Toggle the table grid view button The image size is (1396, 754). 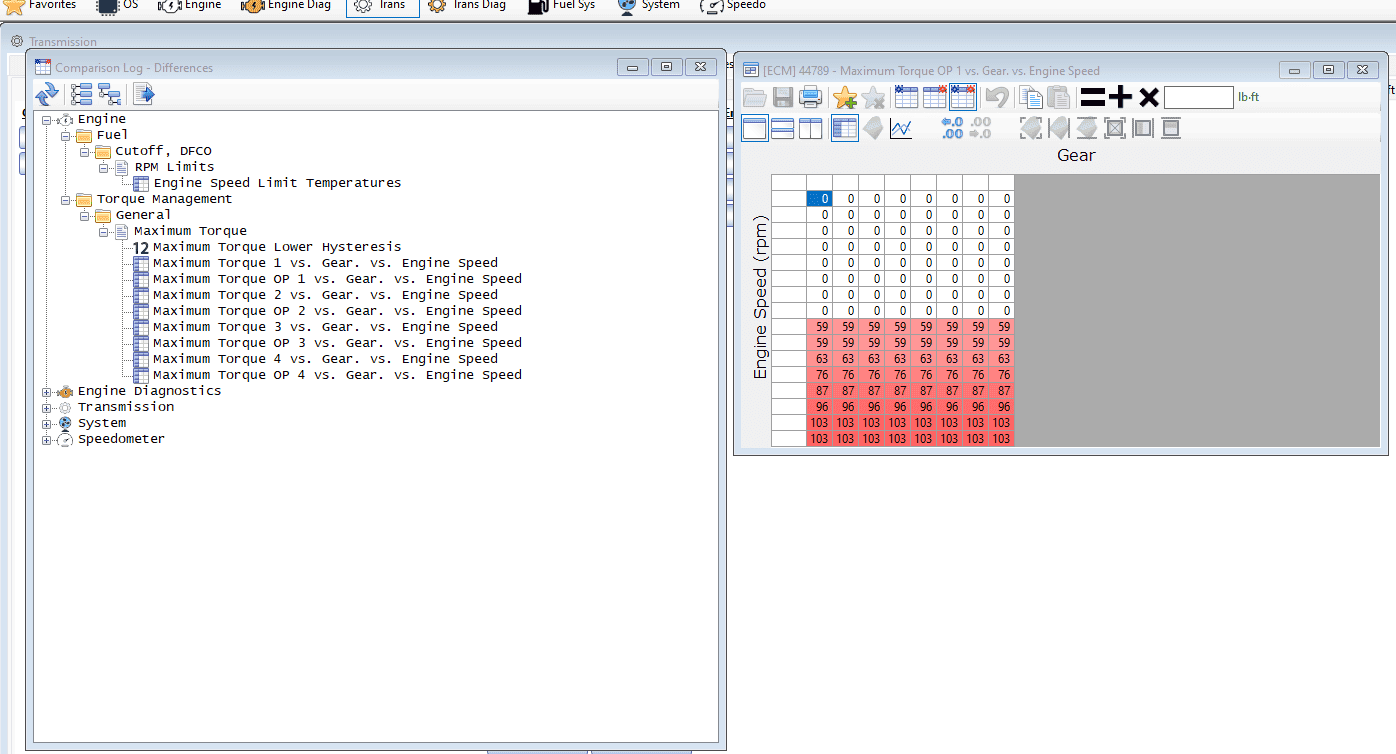tap(845, 128)
